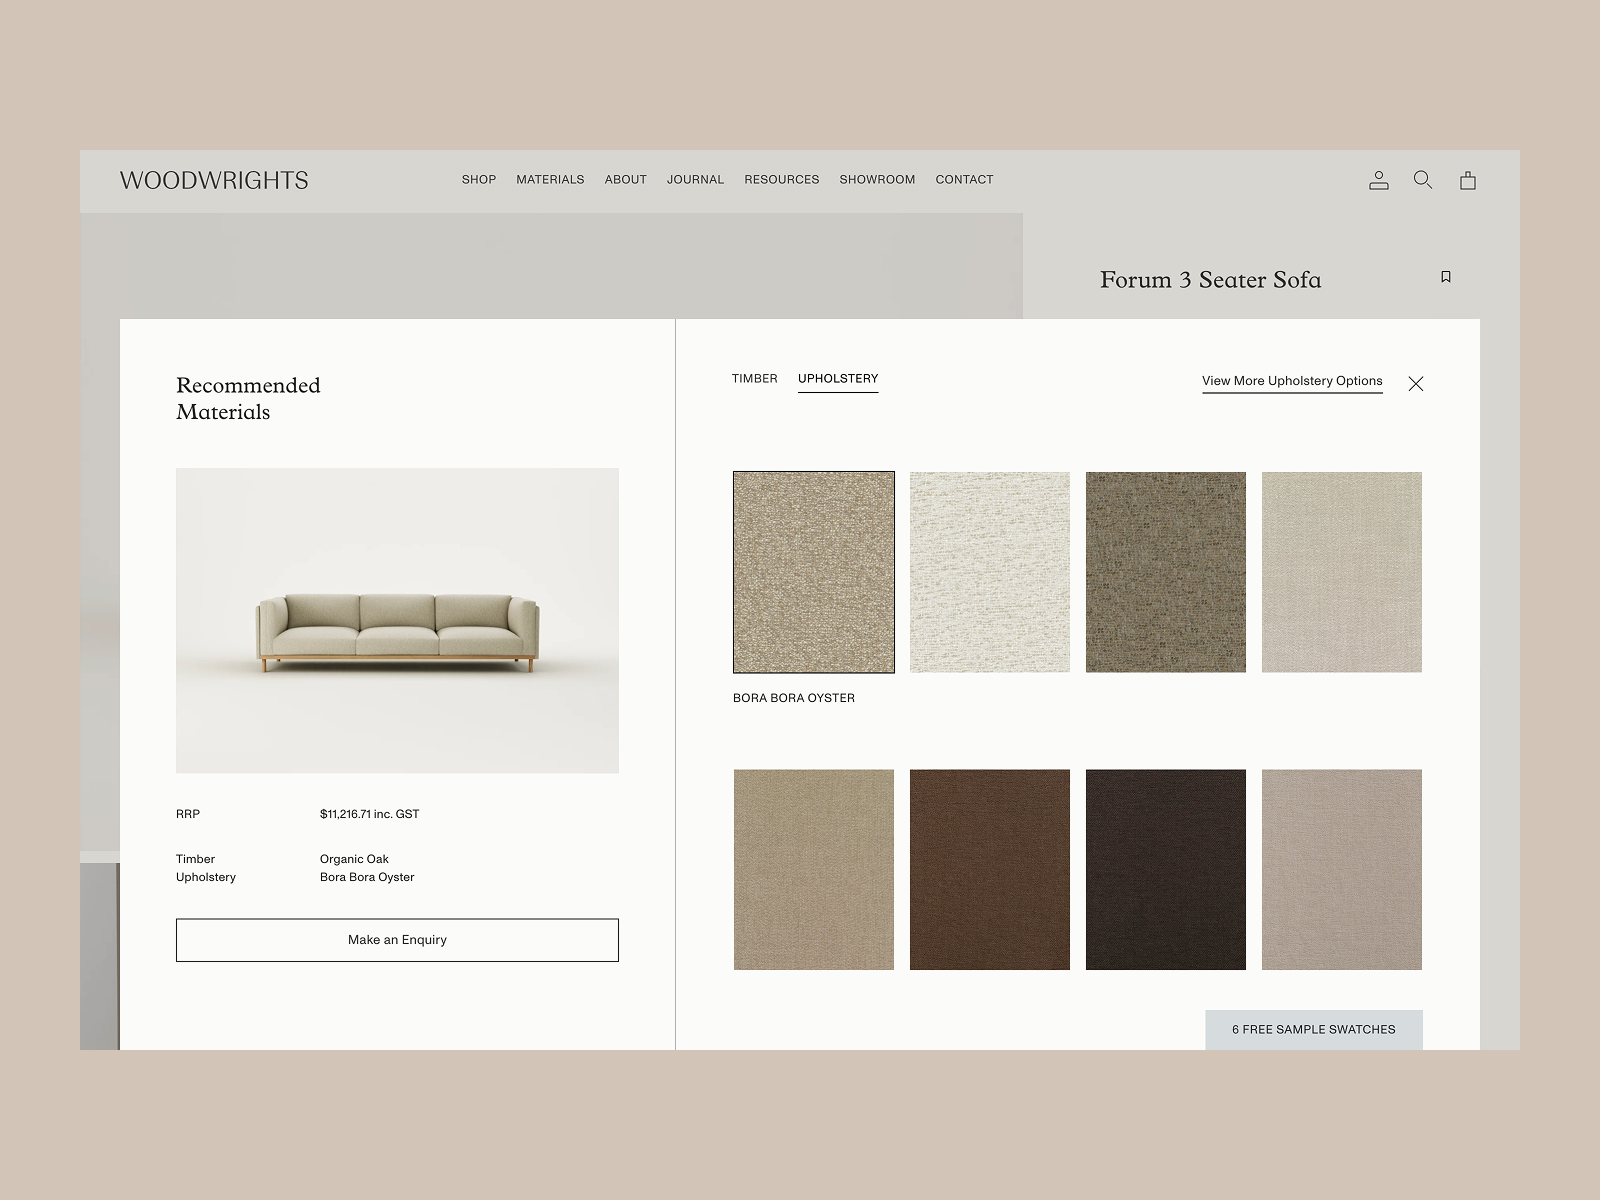Click the BORA BORA OYSTER swatch caption

coord(794,698)
